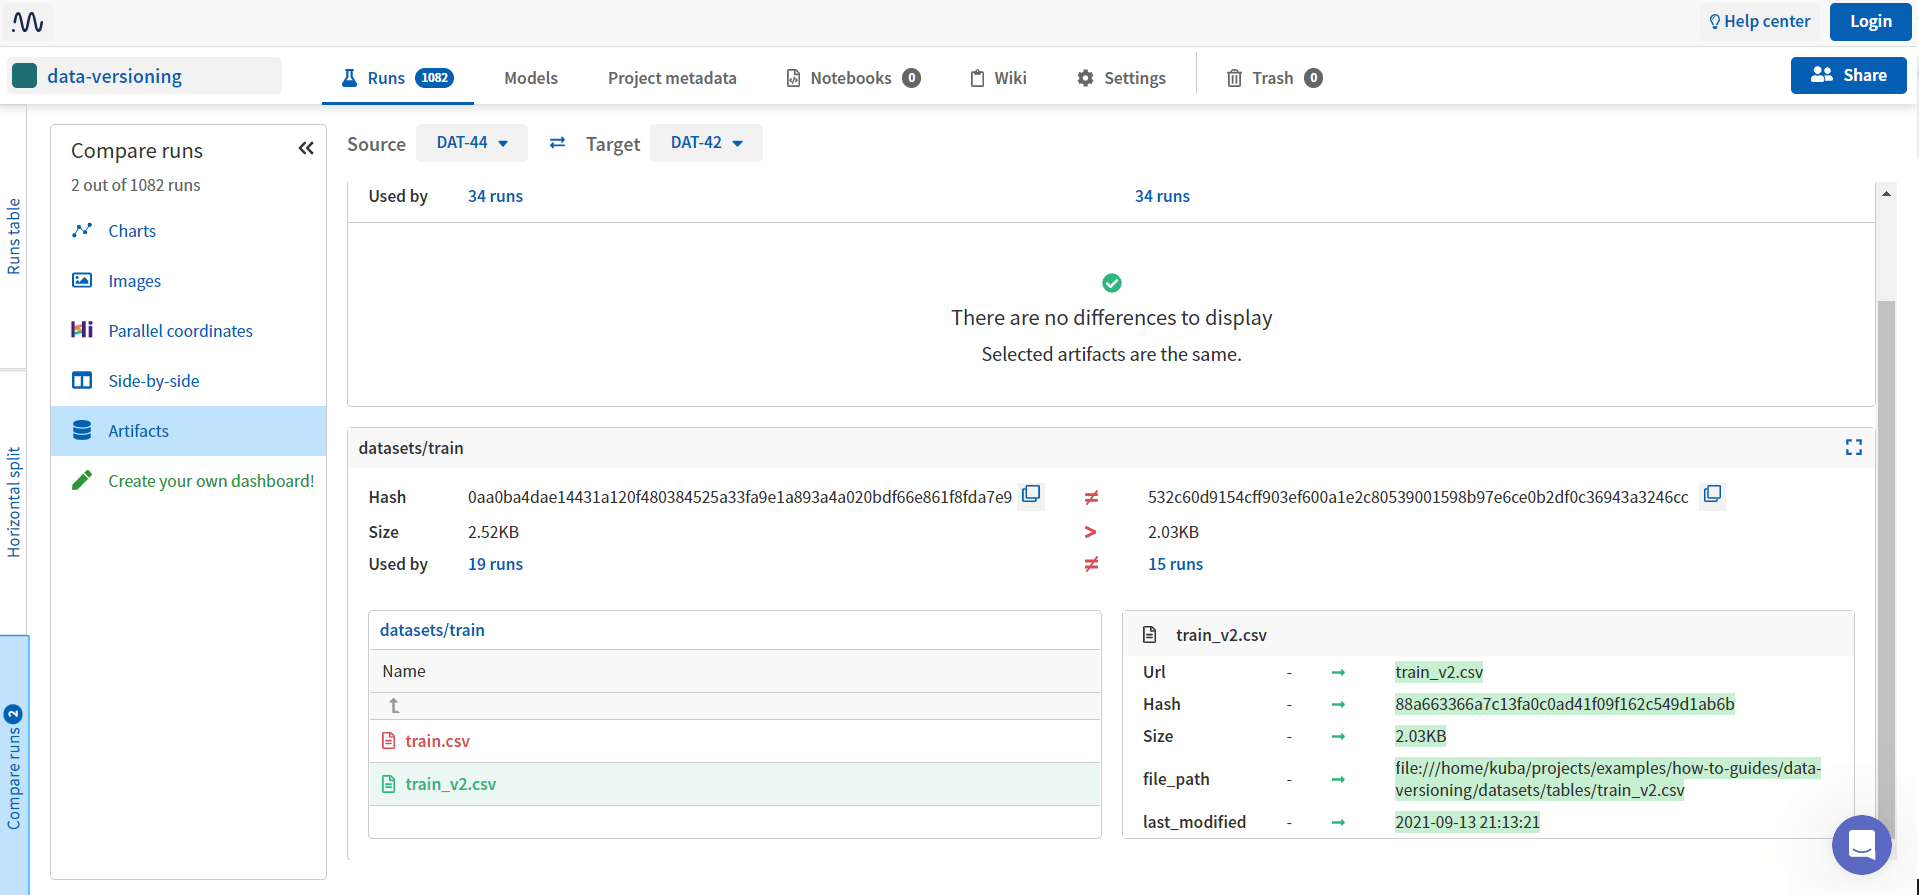Open the Models tab
Screen dimensions: 1919x895
[x=531, y=78]
